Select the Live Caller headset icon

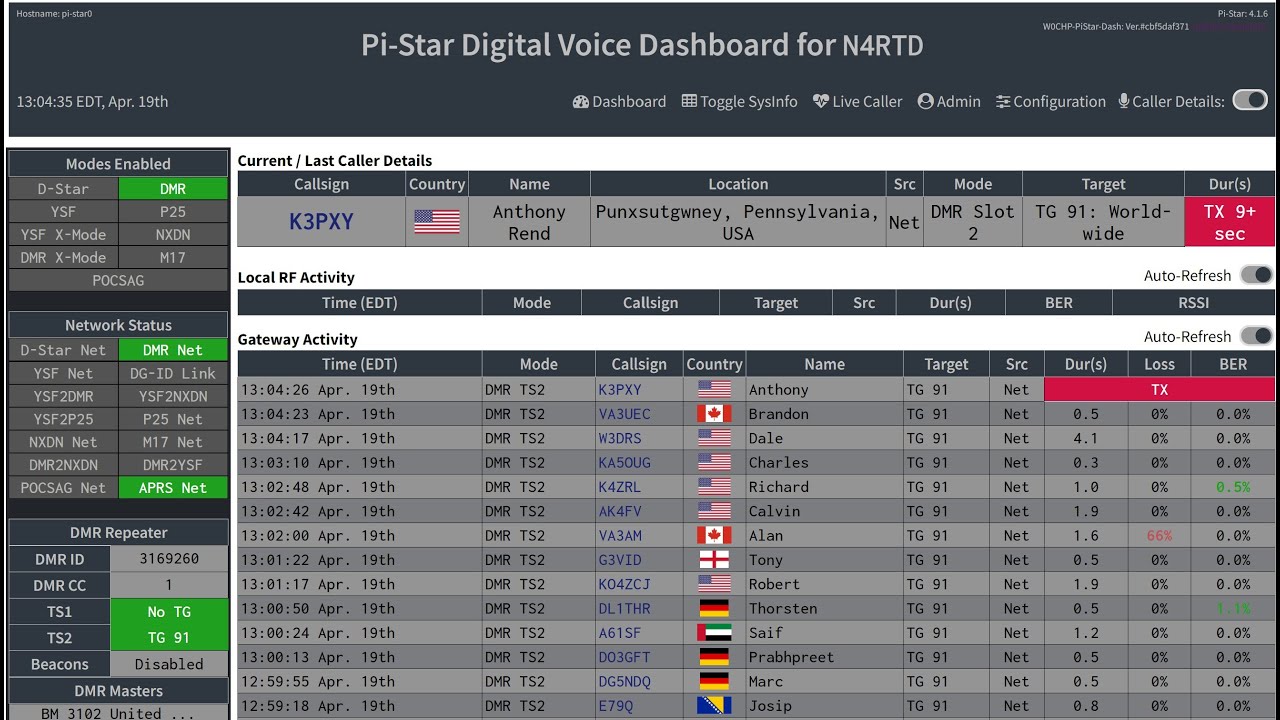(x=819, y=101)
